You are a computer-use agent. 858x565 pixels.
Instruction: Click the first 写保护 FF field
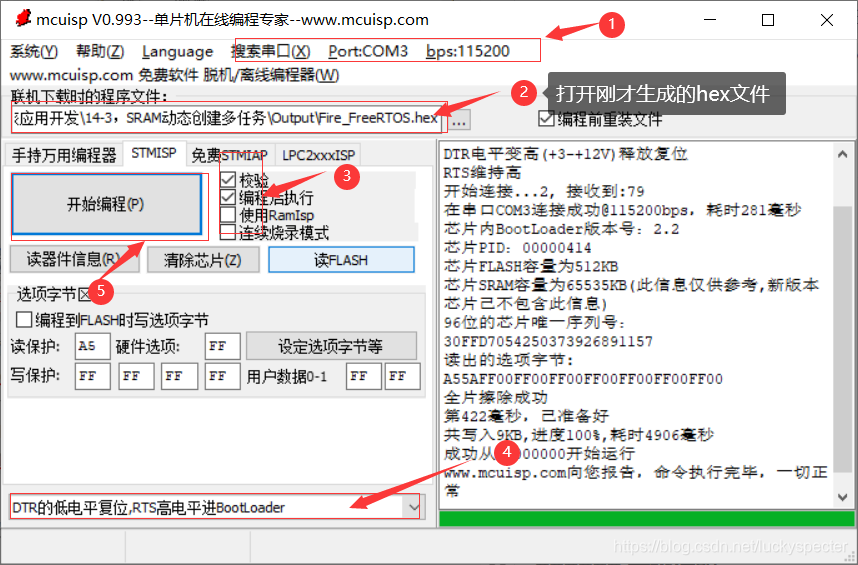[x=92, y=376]
